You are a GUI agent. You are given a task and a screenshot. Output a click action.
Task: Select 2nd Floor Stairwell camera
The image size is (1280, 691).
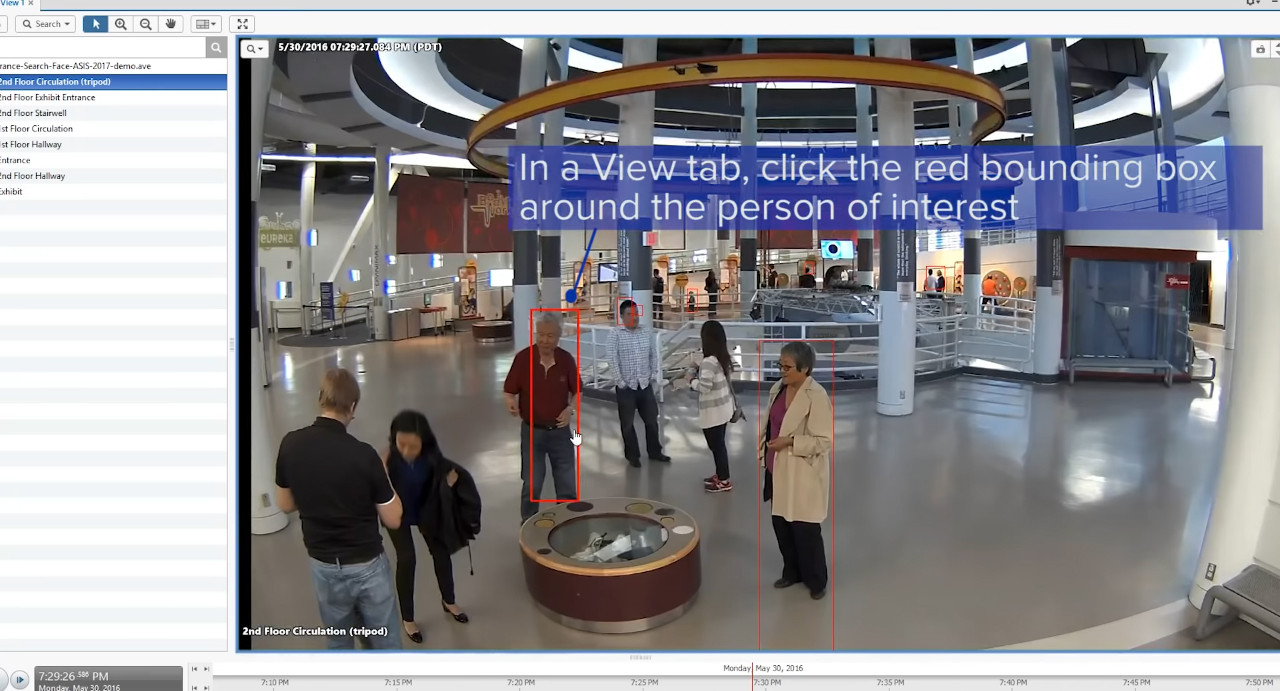[34, 113]
